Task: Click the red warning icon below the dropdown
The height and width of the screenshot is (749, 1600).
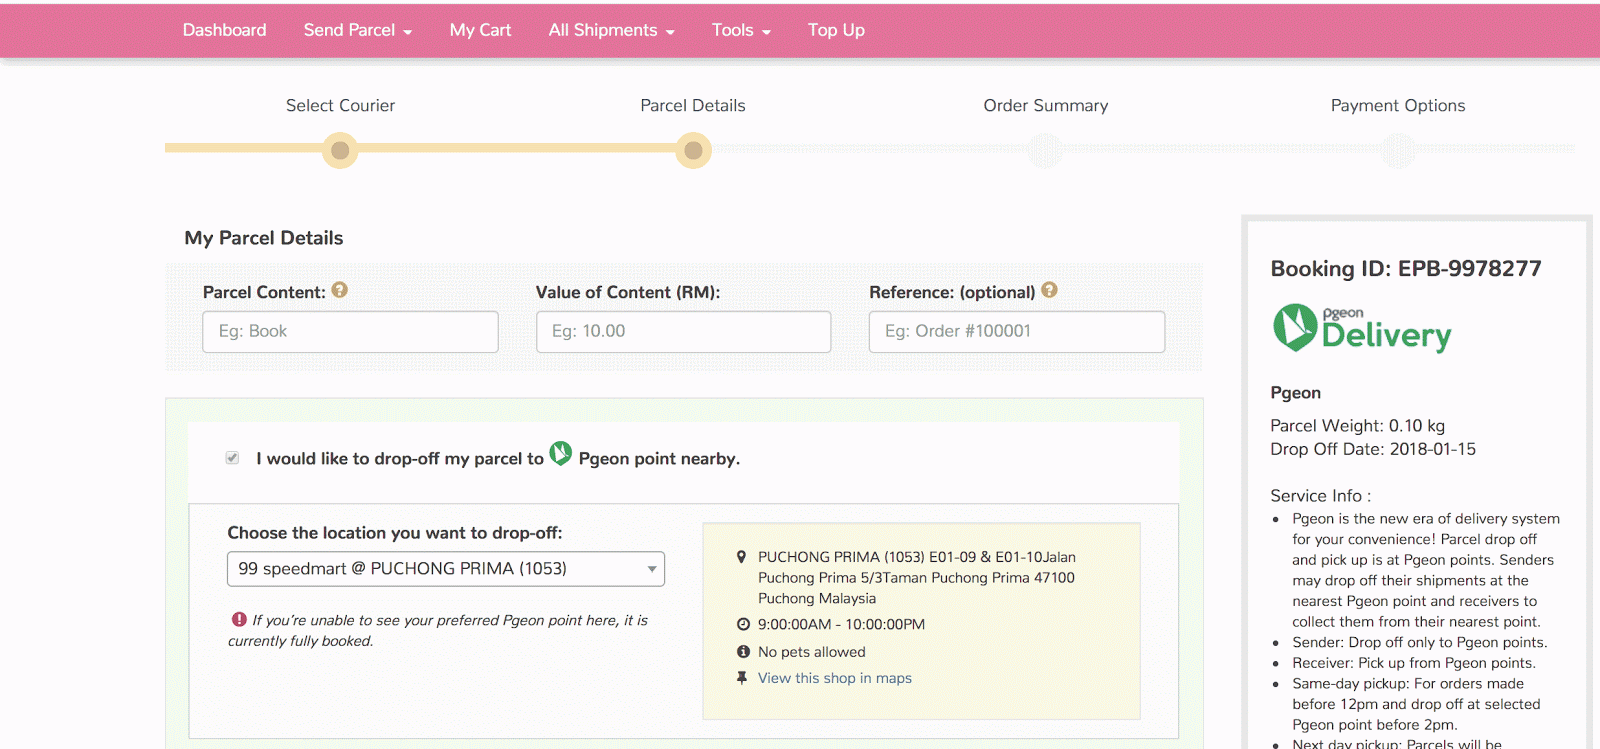Action: 239,620
